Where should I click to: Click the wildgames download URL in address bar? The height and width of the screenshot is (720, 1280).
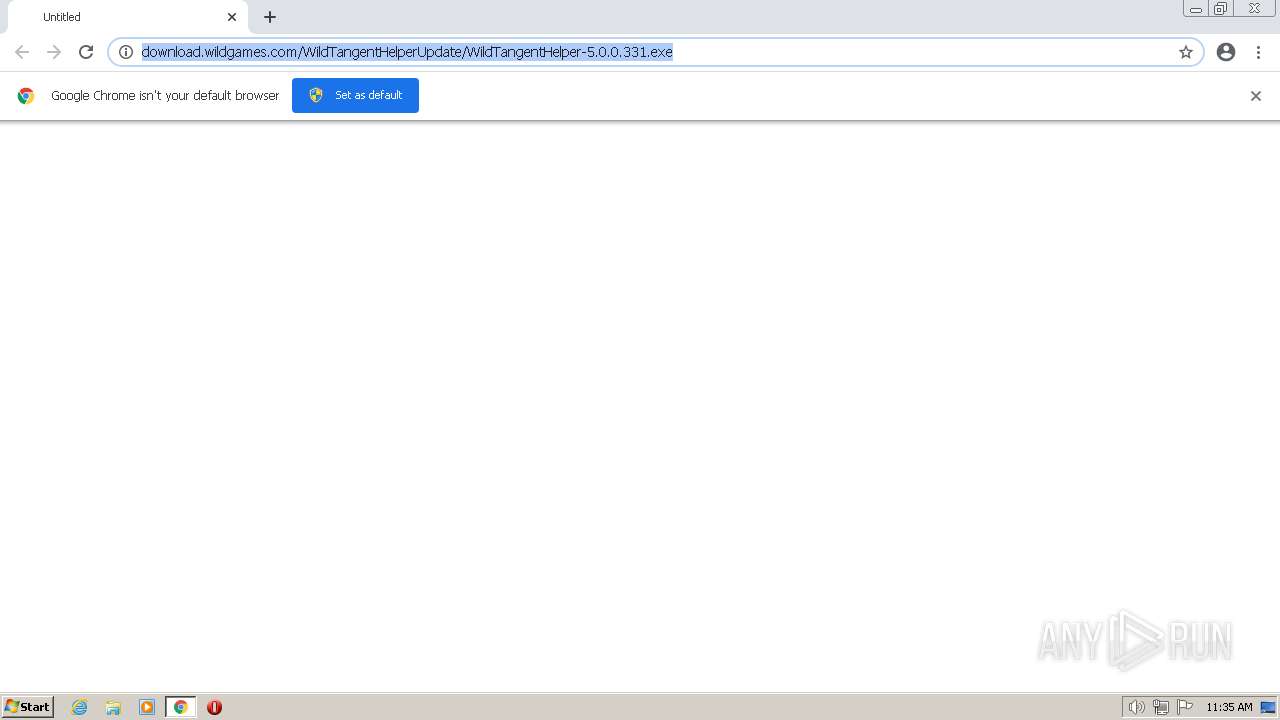click(x=407, y=52)
